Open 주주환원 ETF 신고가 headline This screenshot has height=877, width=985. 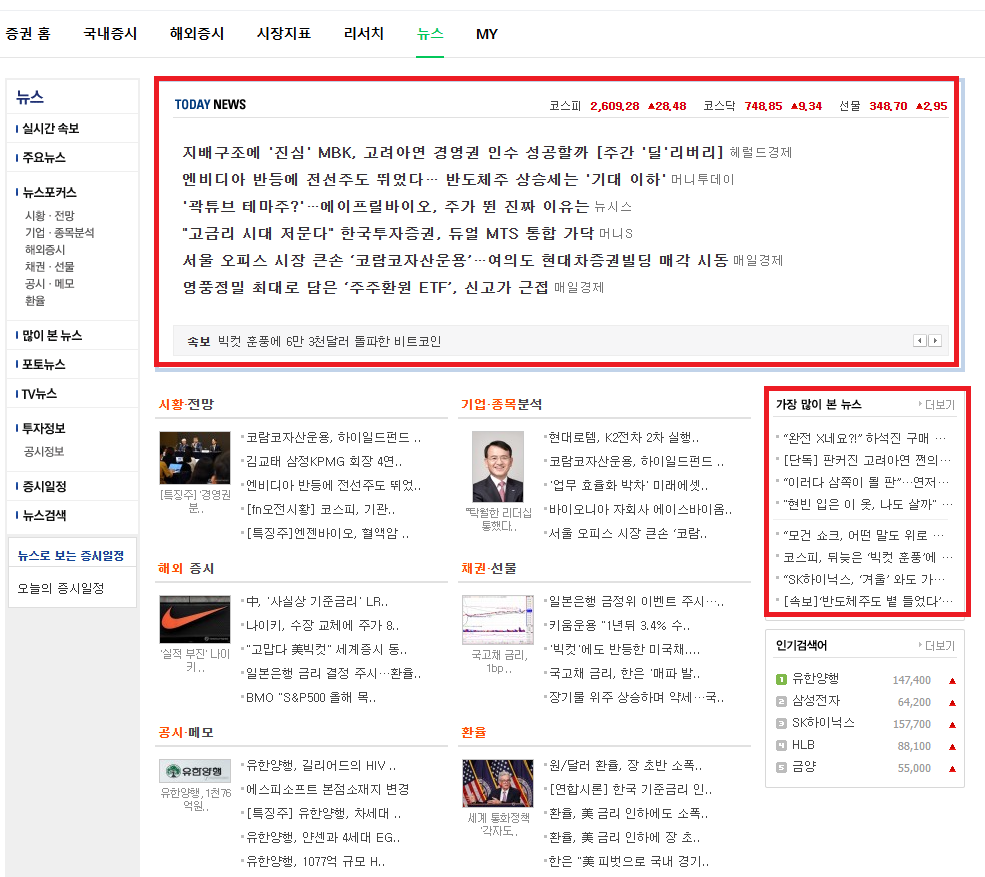click(365, 287)
